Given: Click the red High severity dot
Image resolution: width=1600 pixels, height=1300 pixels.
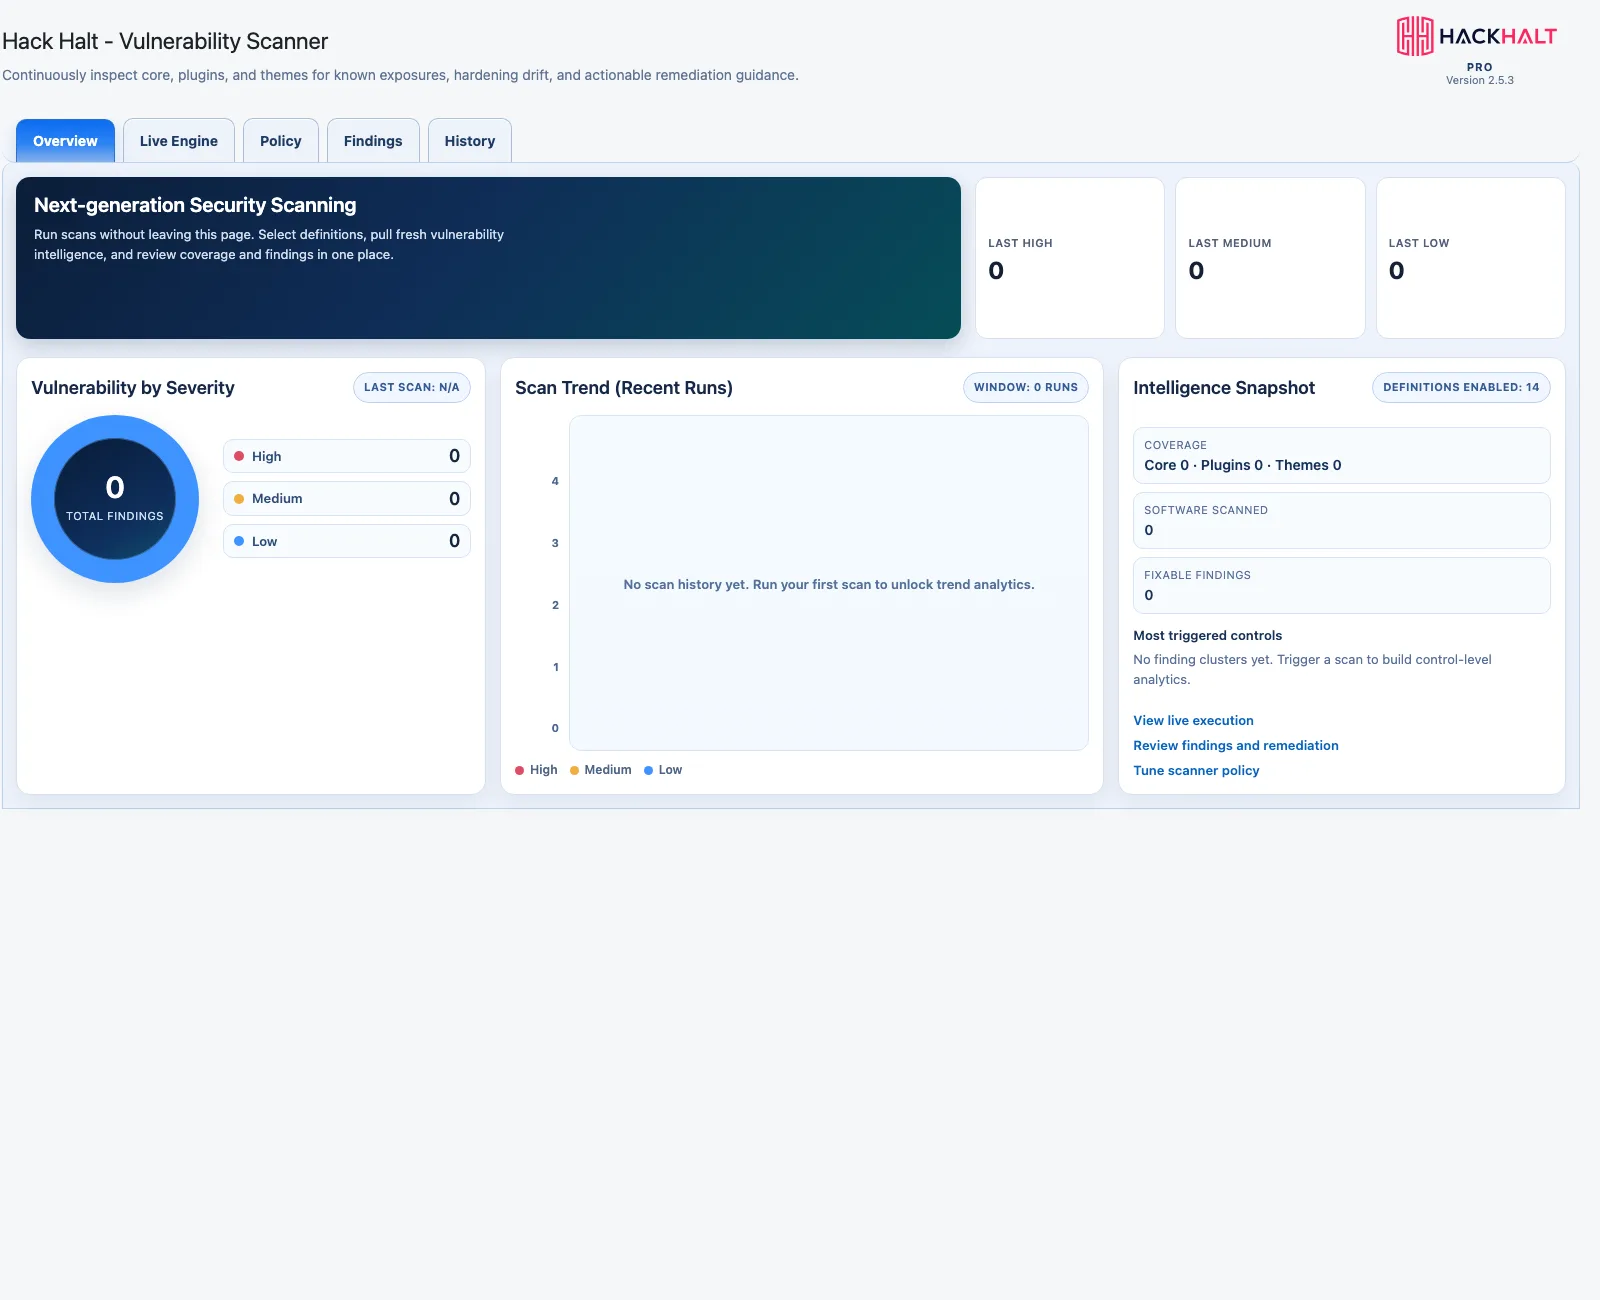Looking at the screenshot, I should 239,456.
